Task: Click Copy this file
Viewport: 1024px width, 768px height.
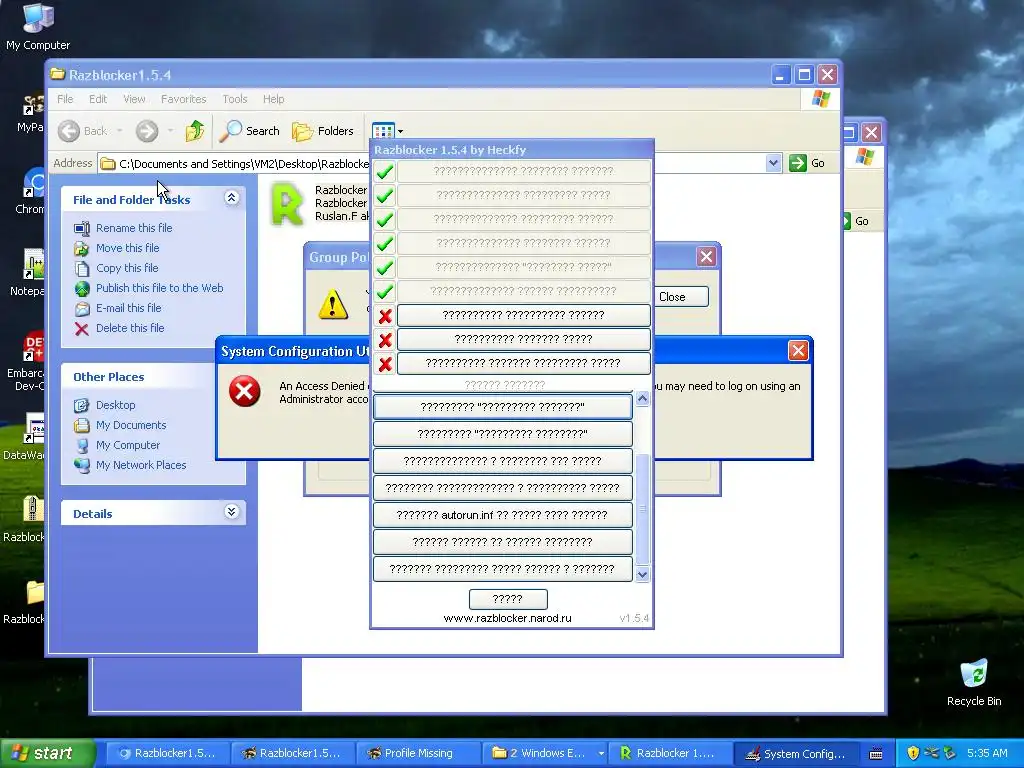Action: pyautogui.click(x=127, y=268)
